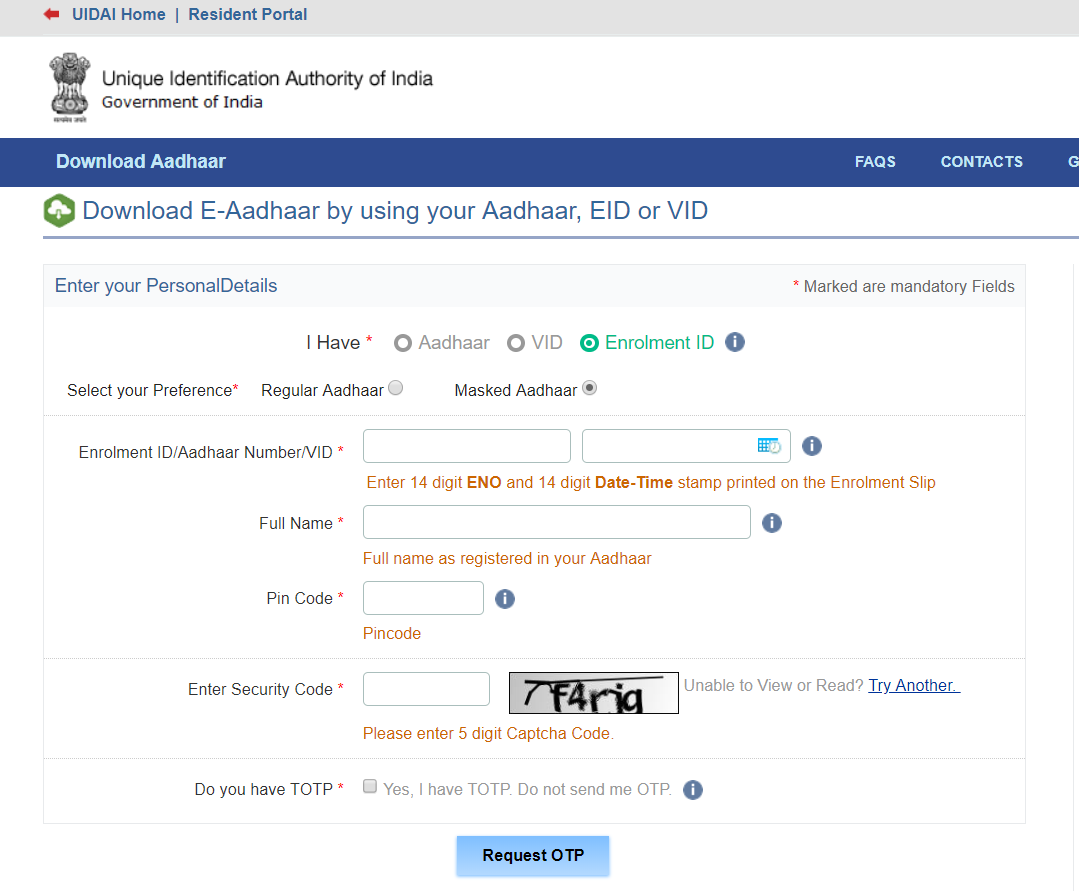Open the FAQS menu item
This screenshot has width=1079, height=891.
click(875, 162)
